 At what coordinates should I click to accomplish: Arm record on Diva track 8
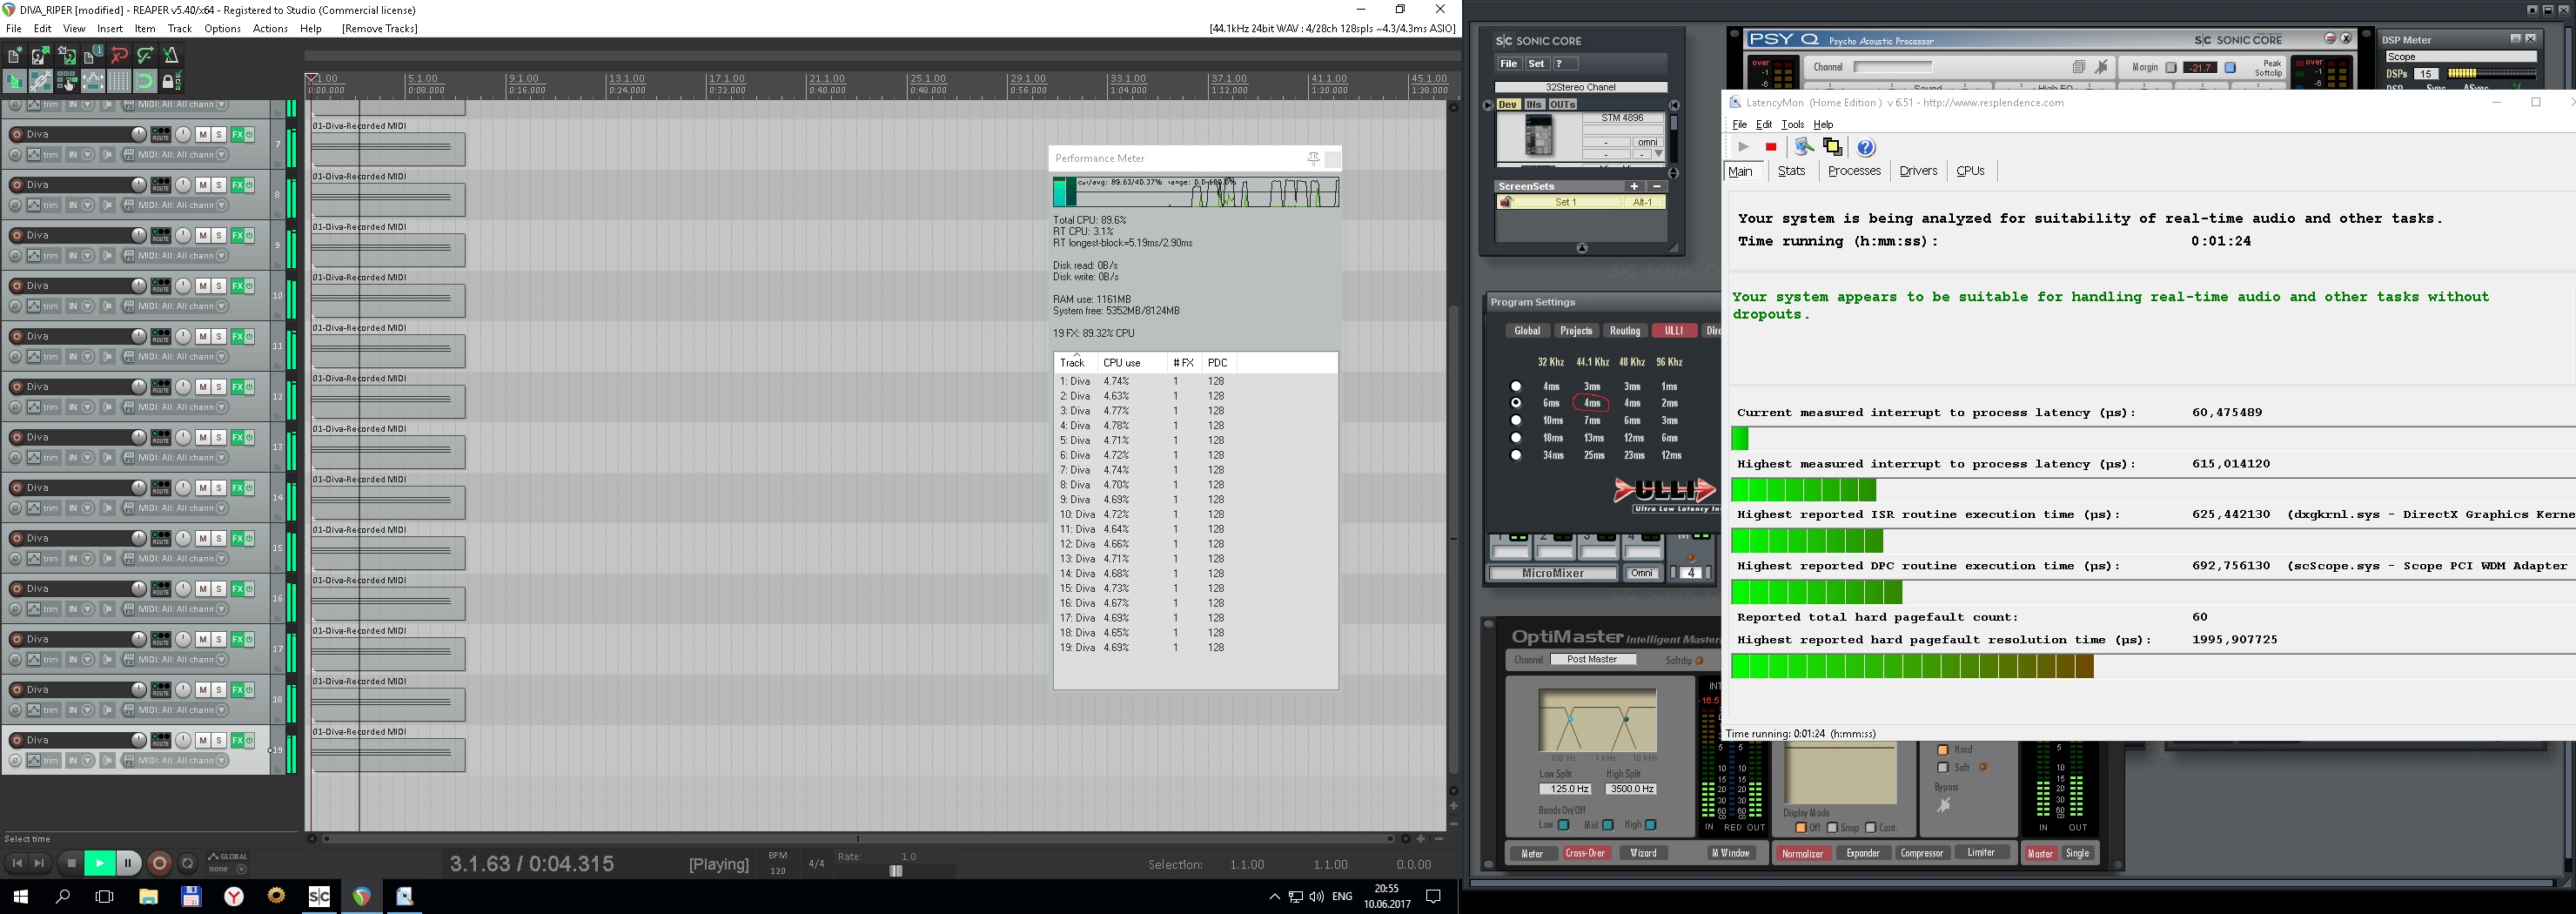pyautogui.click(x=16, y=185)
